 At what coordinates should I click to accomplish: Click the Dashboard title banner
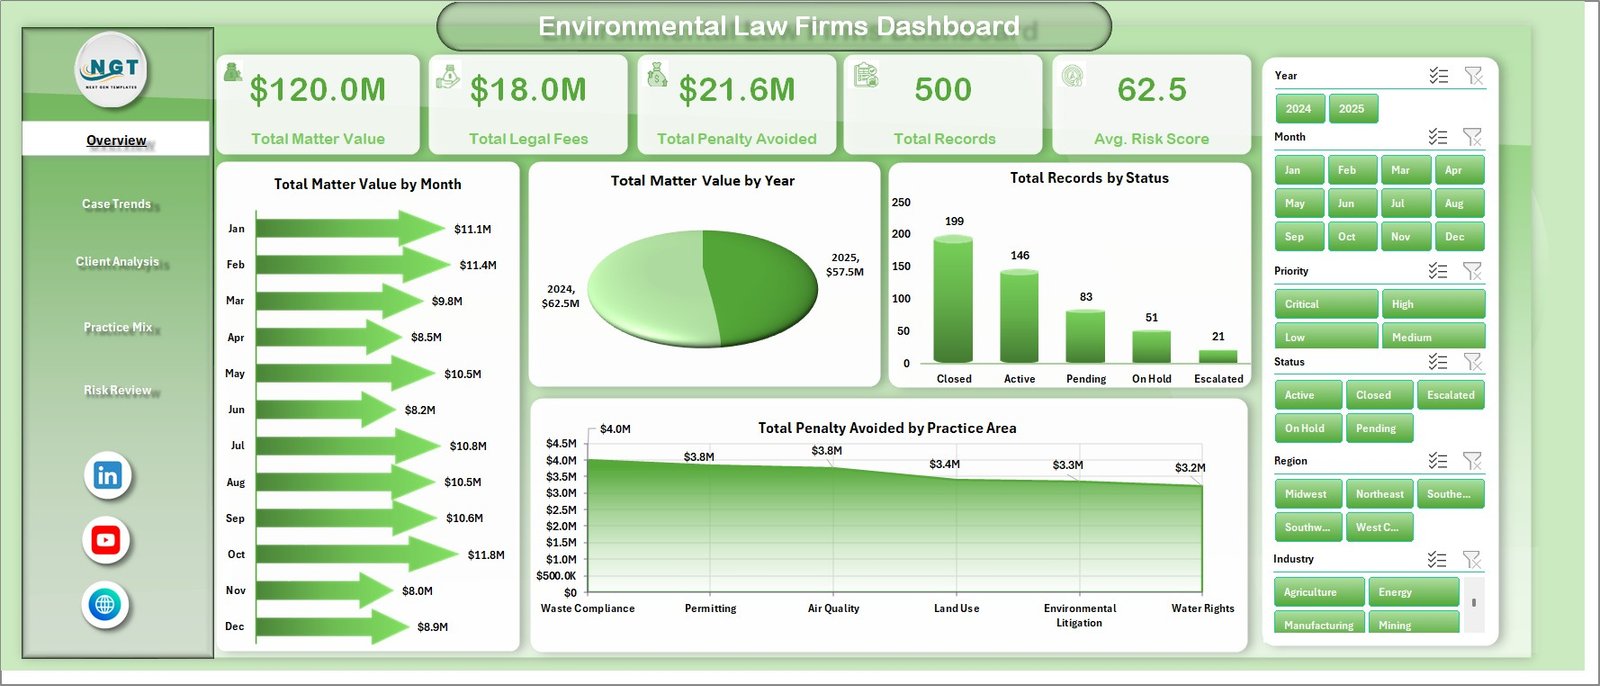pos(775,26)
